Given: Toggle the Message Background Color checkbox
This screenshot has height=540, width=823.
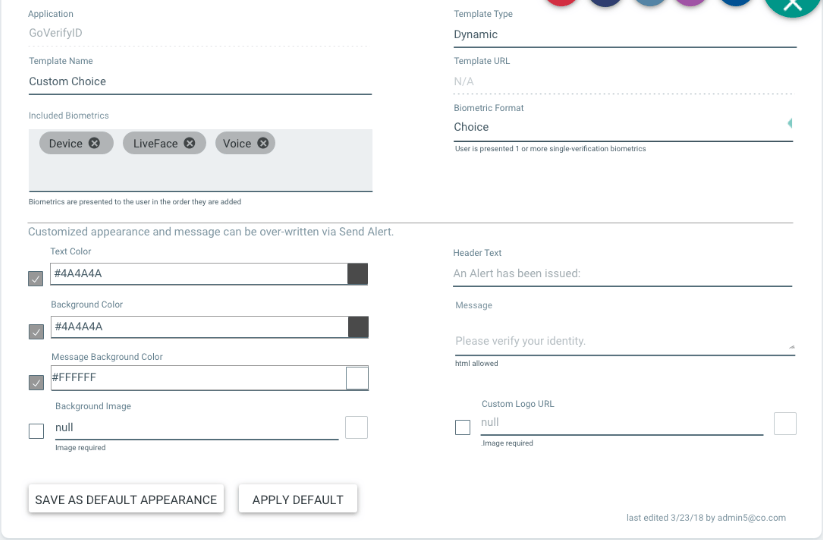Looking at the screenshot, I should (36, 383).
